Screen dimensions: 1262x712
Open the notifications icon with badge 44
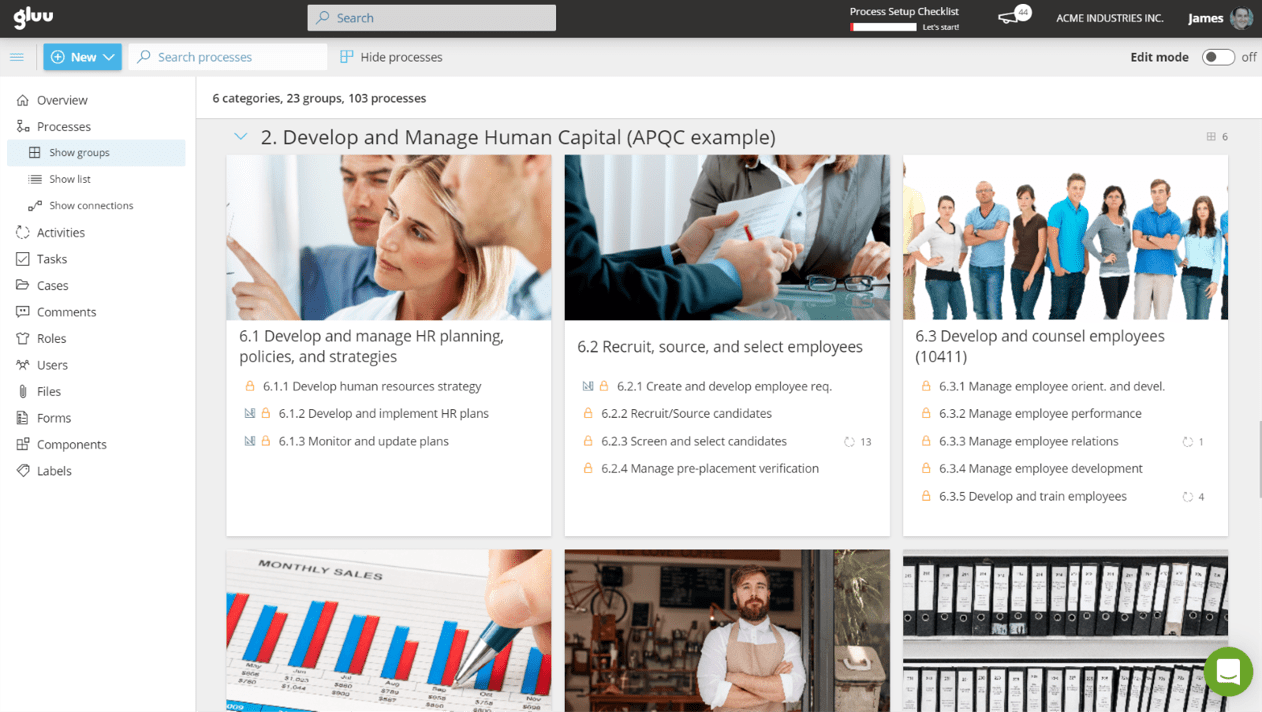click(x=1011, y=17)
